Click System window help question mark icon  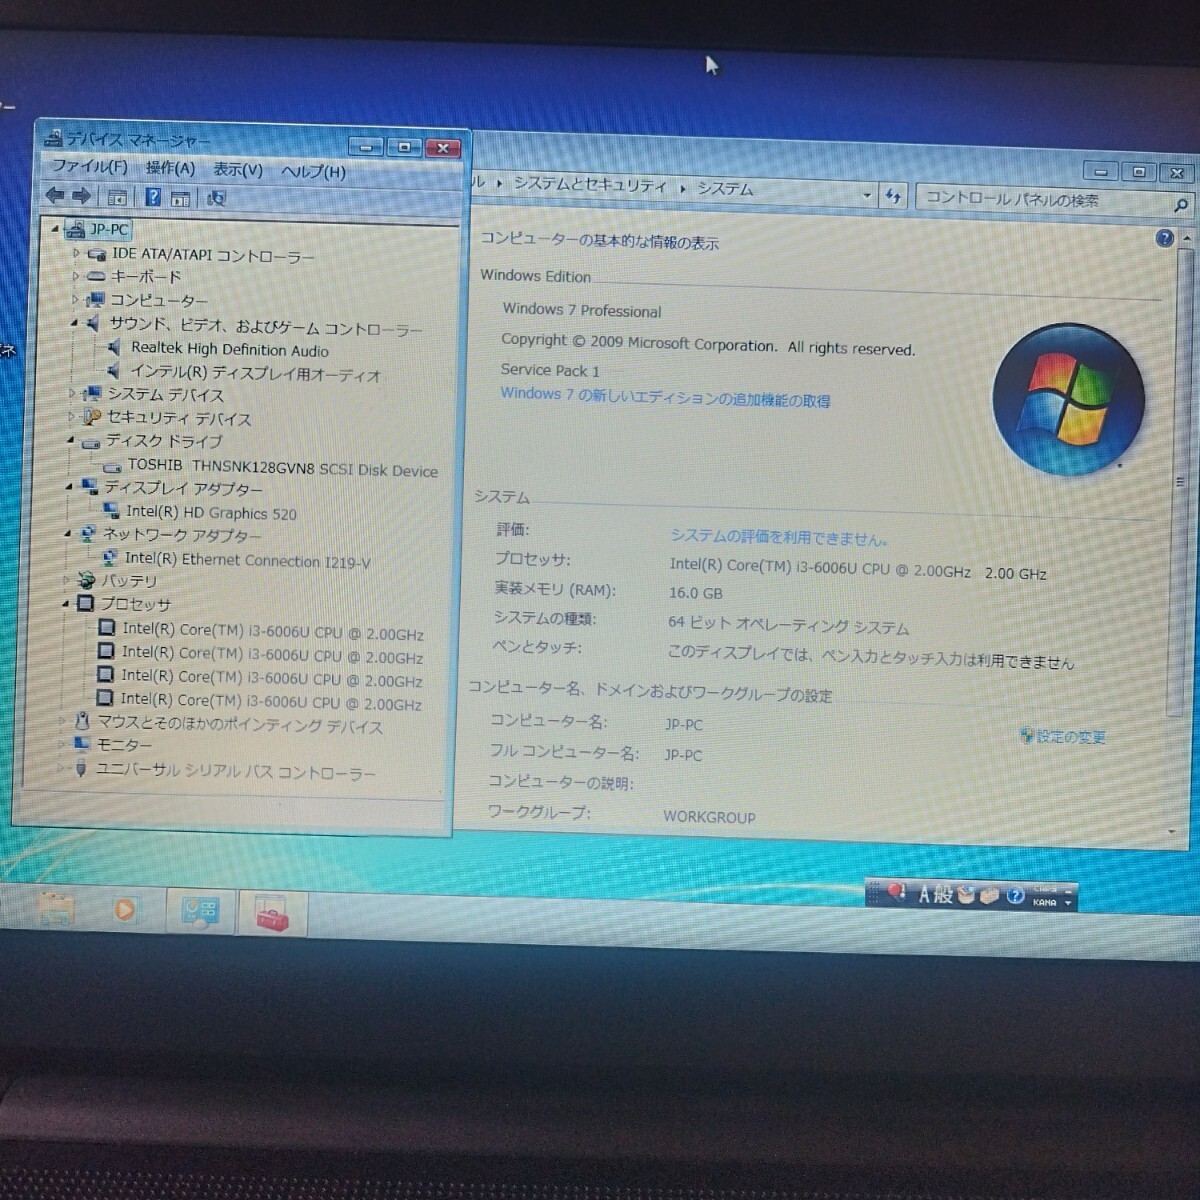[x=1164, y=238]
